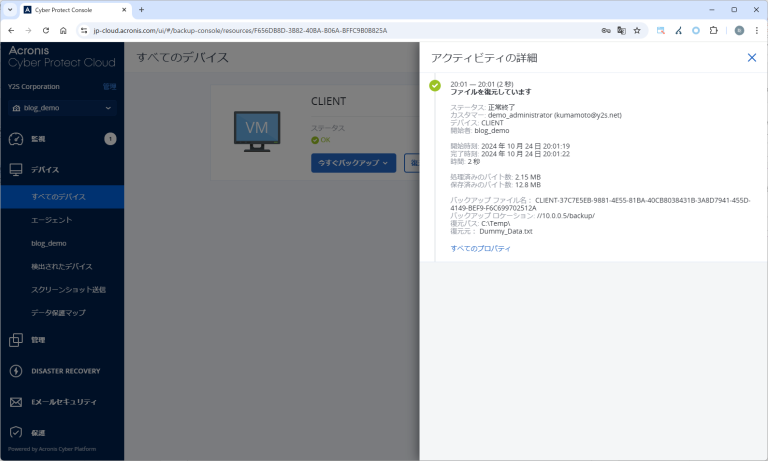Select the Disaster Recovery lightning icon
768x461 pixels.
tap(15, 371)
